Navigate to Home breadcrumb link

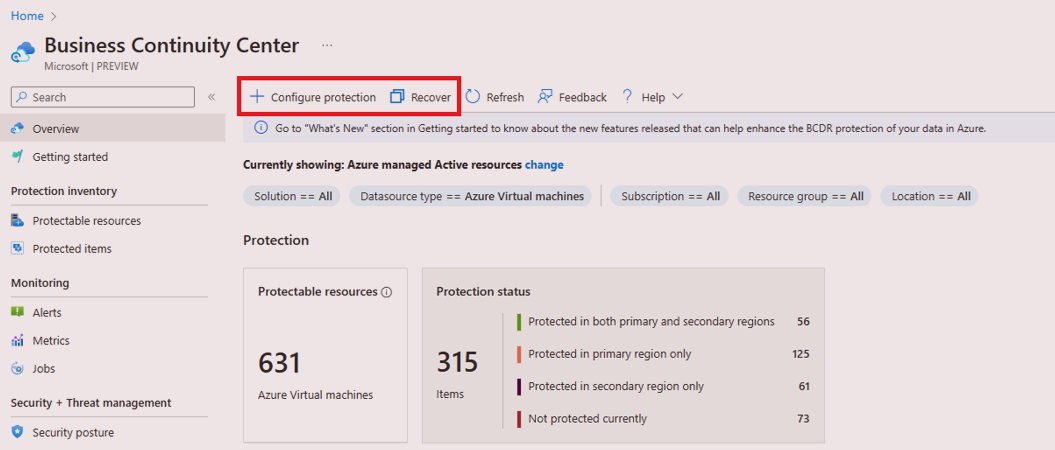point(27,16)
